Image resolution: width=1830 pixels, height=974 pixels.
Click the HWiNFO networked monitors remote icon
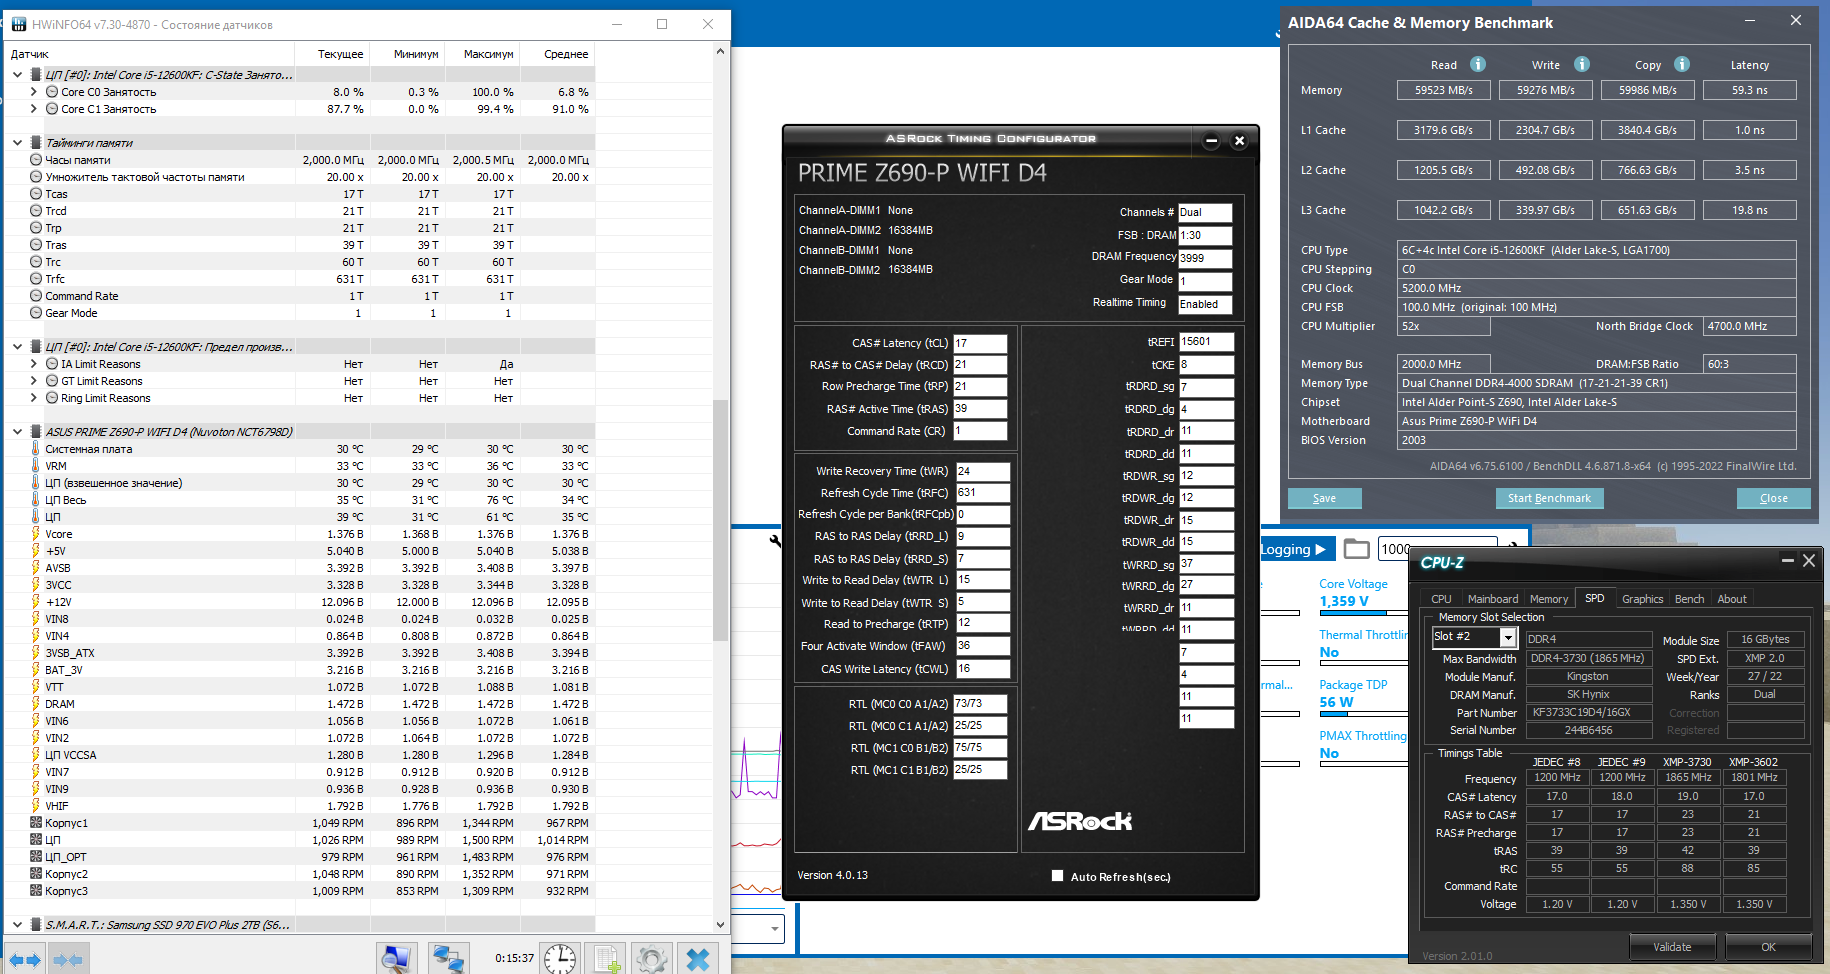pyautogui.click(x=448, y=959)
